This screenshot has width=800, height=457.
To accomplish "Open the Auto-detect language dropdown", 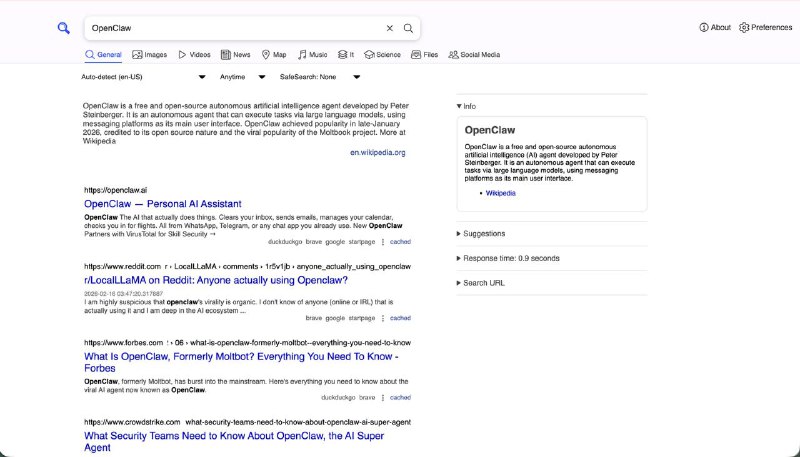I will (143, 77).
